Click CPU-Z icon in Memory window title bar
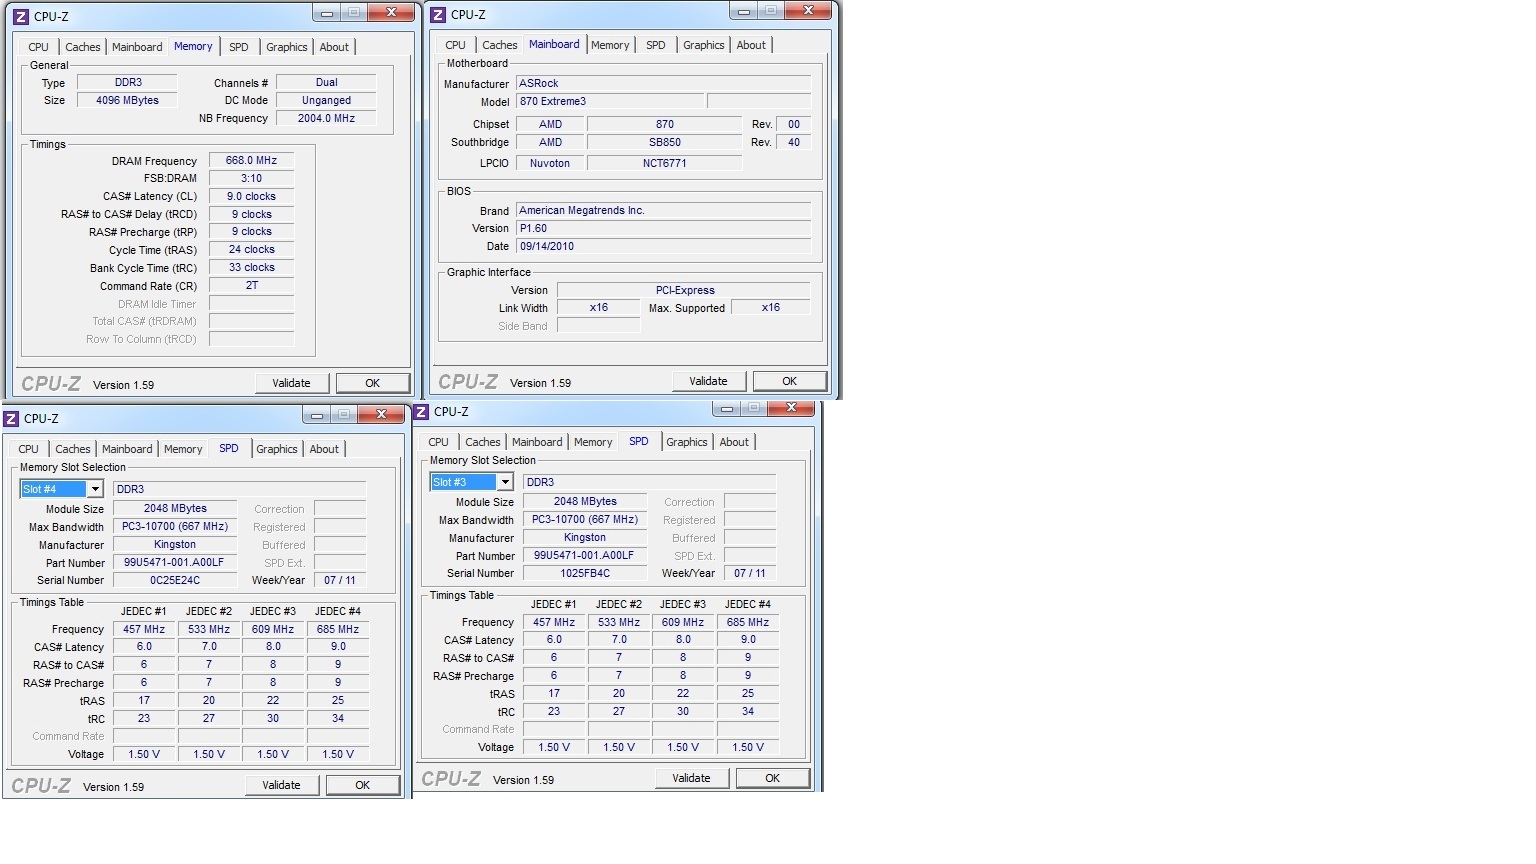The image size is (1536, 864). click(x=21, y=17)
